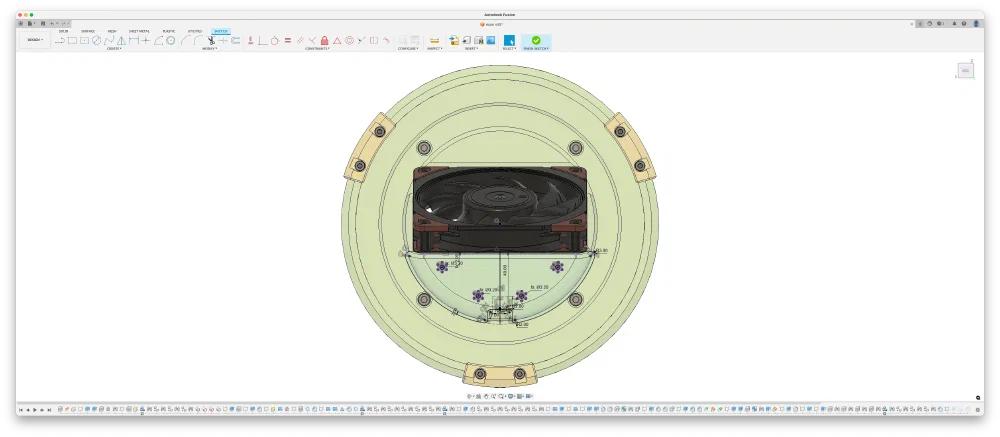
Task: Select the sketch Point tool
Action: (x=145, y=40)
